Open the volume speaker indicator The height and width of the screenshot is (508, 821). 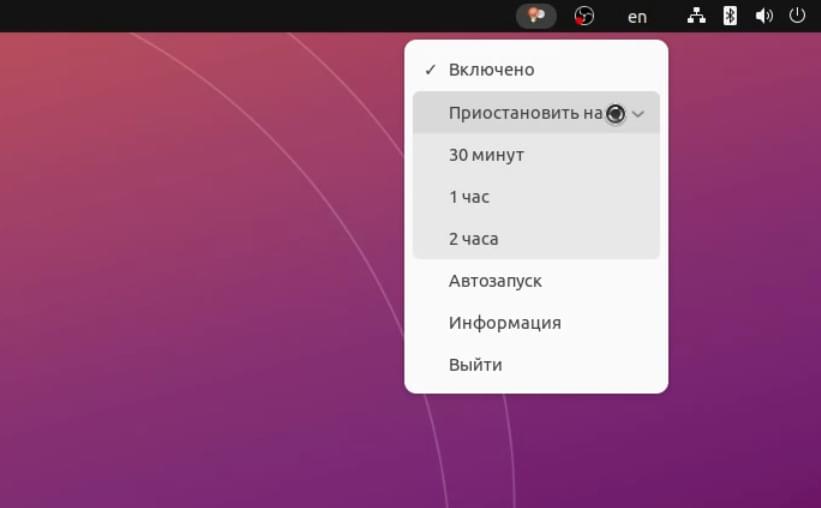[x=764, y=16]
